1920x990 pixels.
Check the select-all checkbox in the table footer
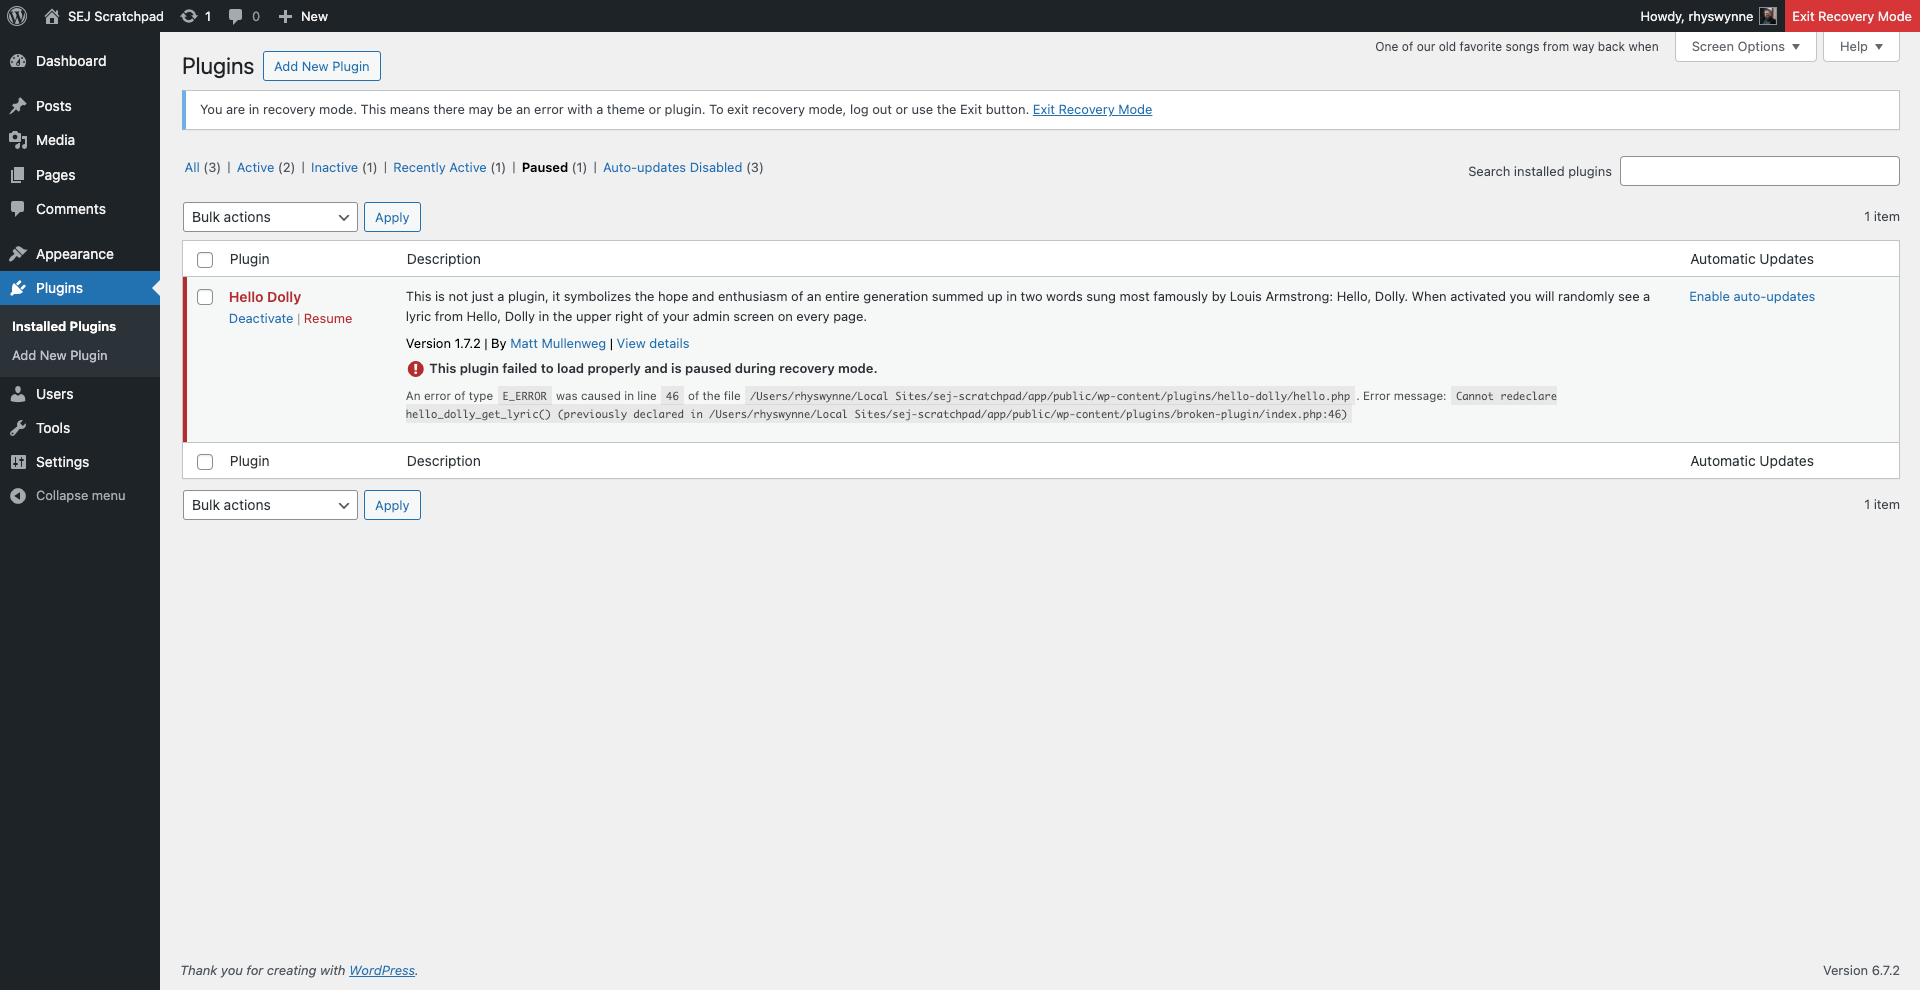pos(205,462)
